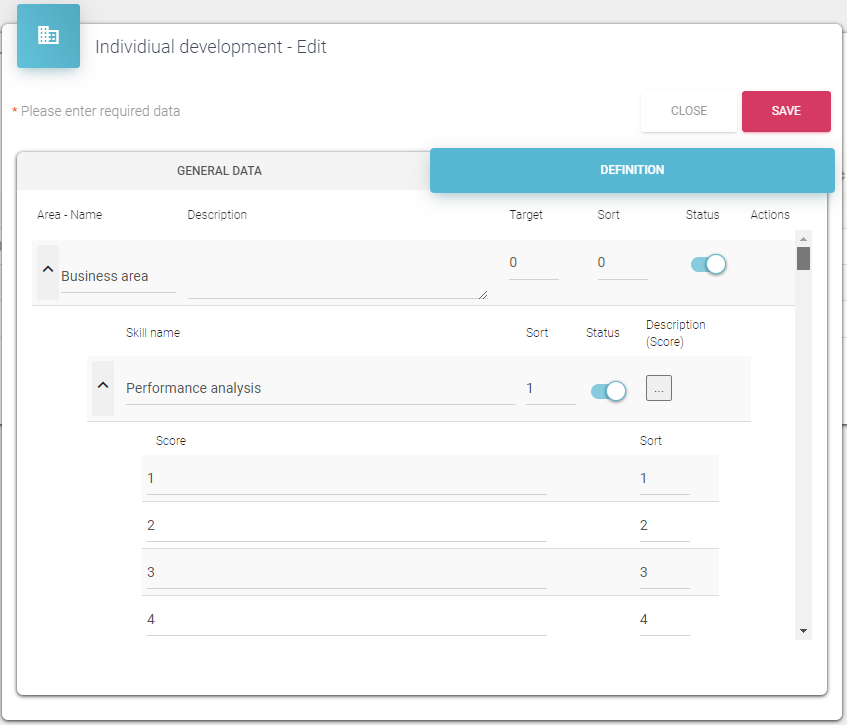Click the Performance analysis skill name field

[x=319, y=388]
